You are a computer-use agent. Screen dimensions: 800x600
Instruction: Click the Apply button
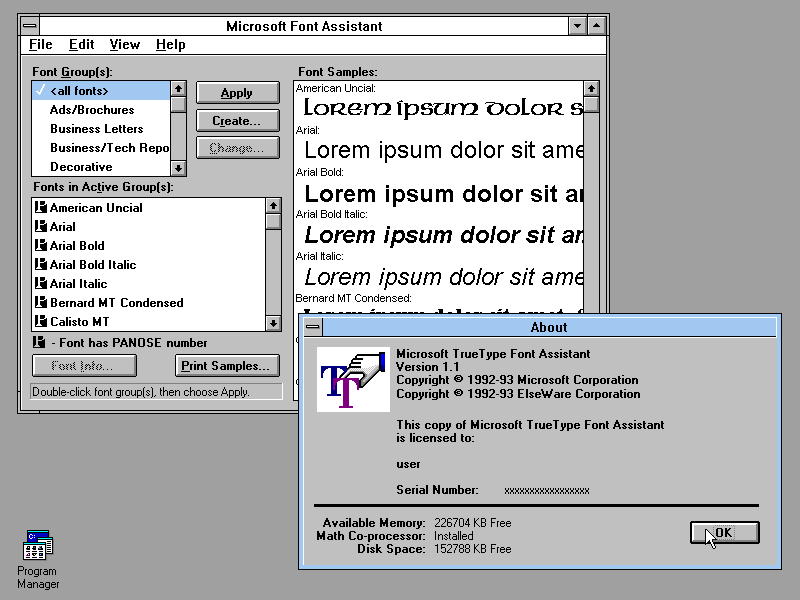tap(237, 93)
